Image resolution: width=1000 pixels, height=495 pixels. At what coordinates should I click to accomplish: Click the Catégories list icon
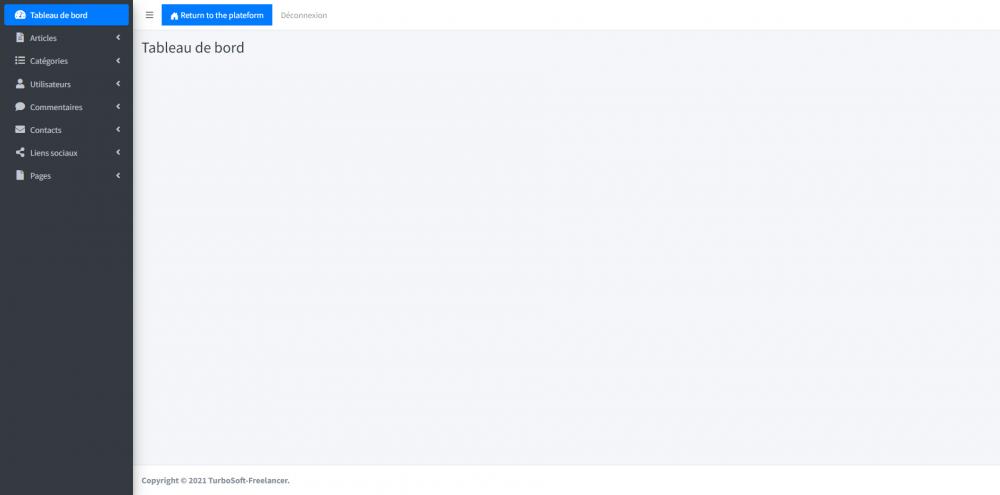(x=20, y=61)
